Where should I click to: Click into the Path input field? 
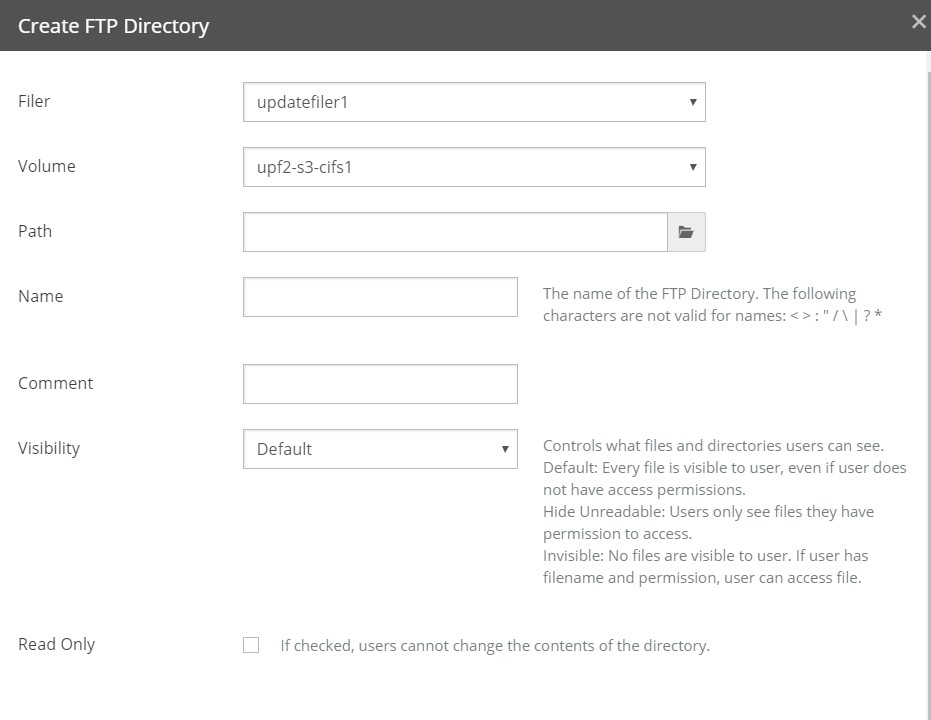(x=455, y=232)
